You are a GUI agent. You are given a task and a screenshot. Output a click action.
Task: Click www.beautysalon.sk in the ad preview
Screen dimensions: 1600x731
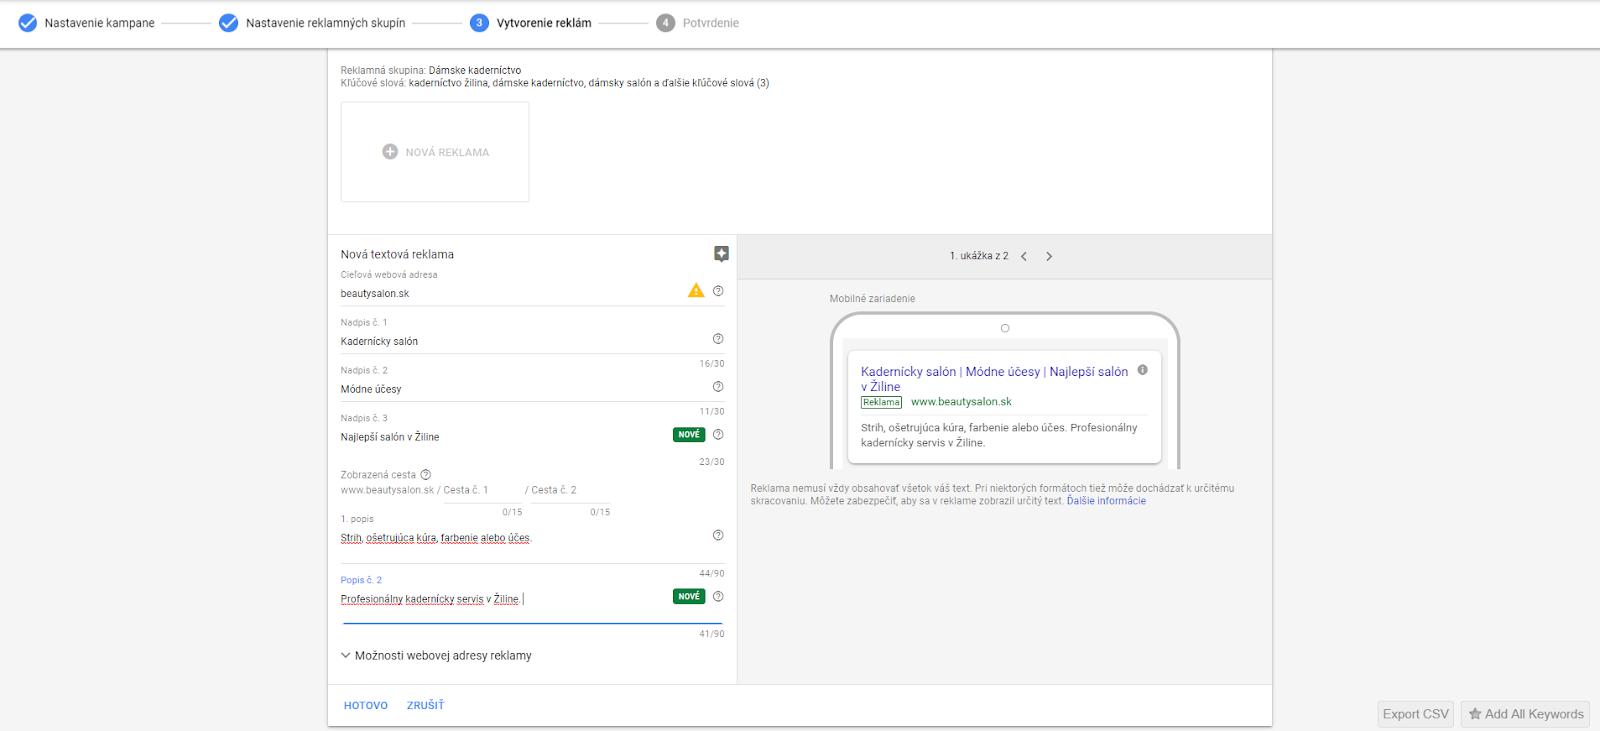point(961,402)
